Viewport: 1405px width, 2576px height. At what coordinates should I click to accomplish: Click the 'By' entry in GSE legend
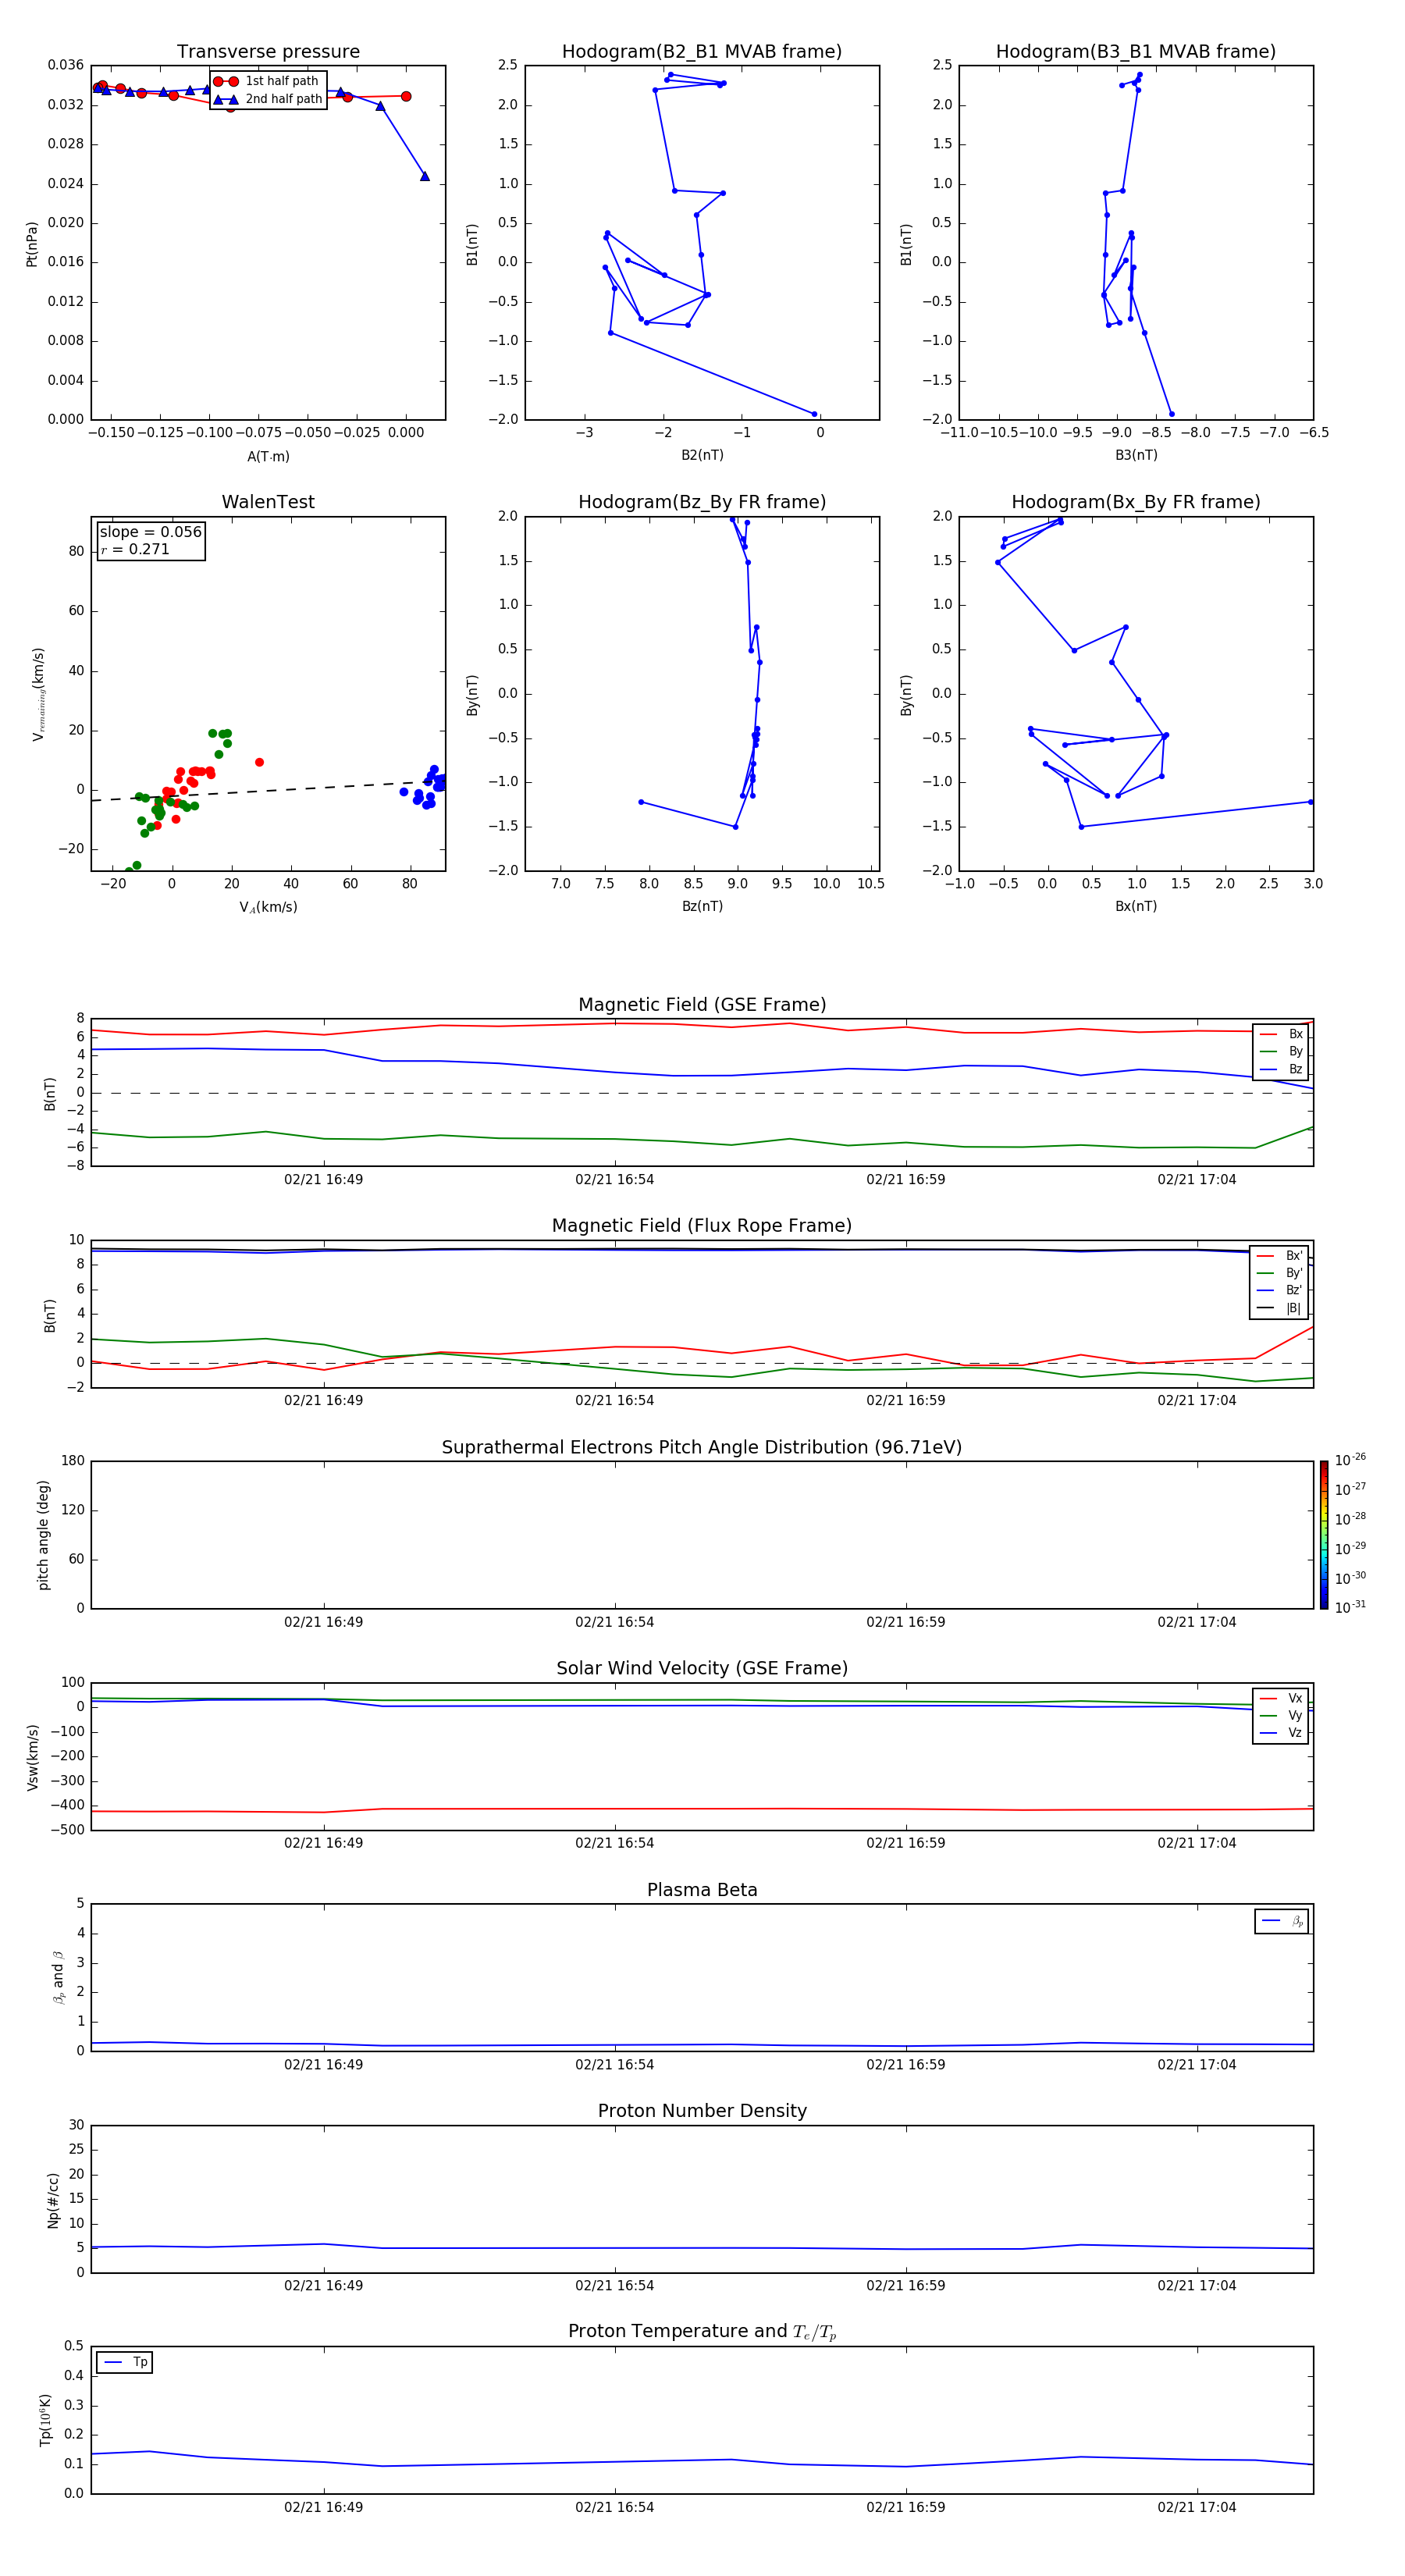point(1281,1051)
